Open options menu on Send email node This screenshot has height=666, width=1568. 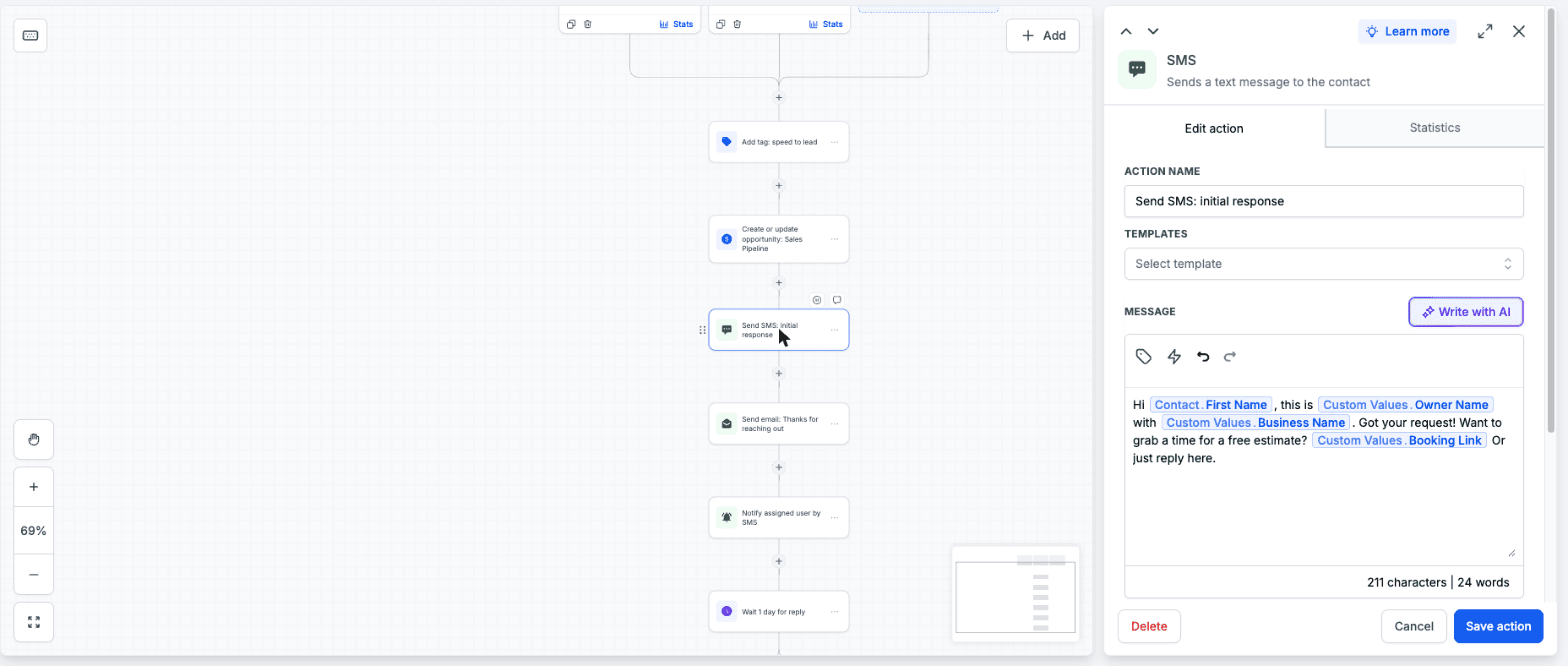point(834,424)
